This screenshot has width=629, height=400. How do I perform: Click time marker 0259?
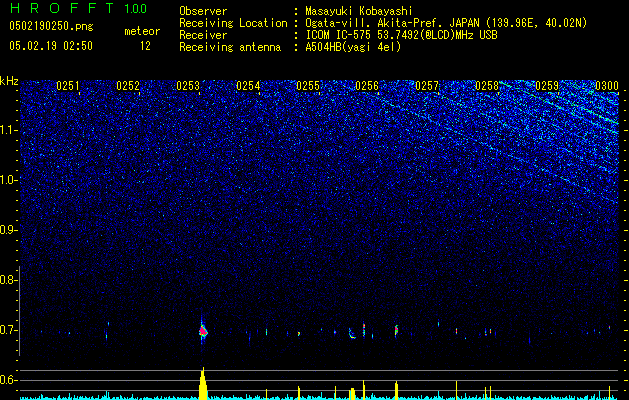547,86
